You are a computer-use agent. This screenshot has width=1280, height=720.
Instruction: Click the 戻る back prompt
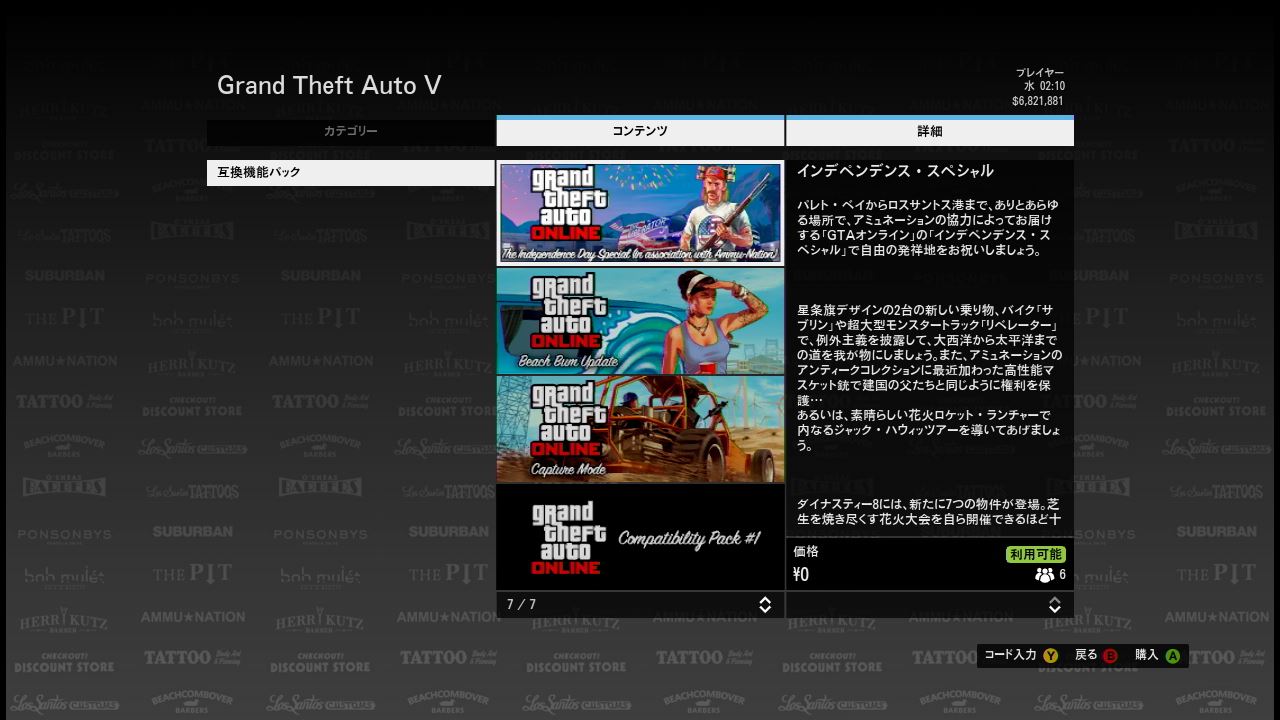(x=1086, y=655)
